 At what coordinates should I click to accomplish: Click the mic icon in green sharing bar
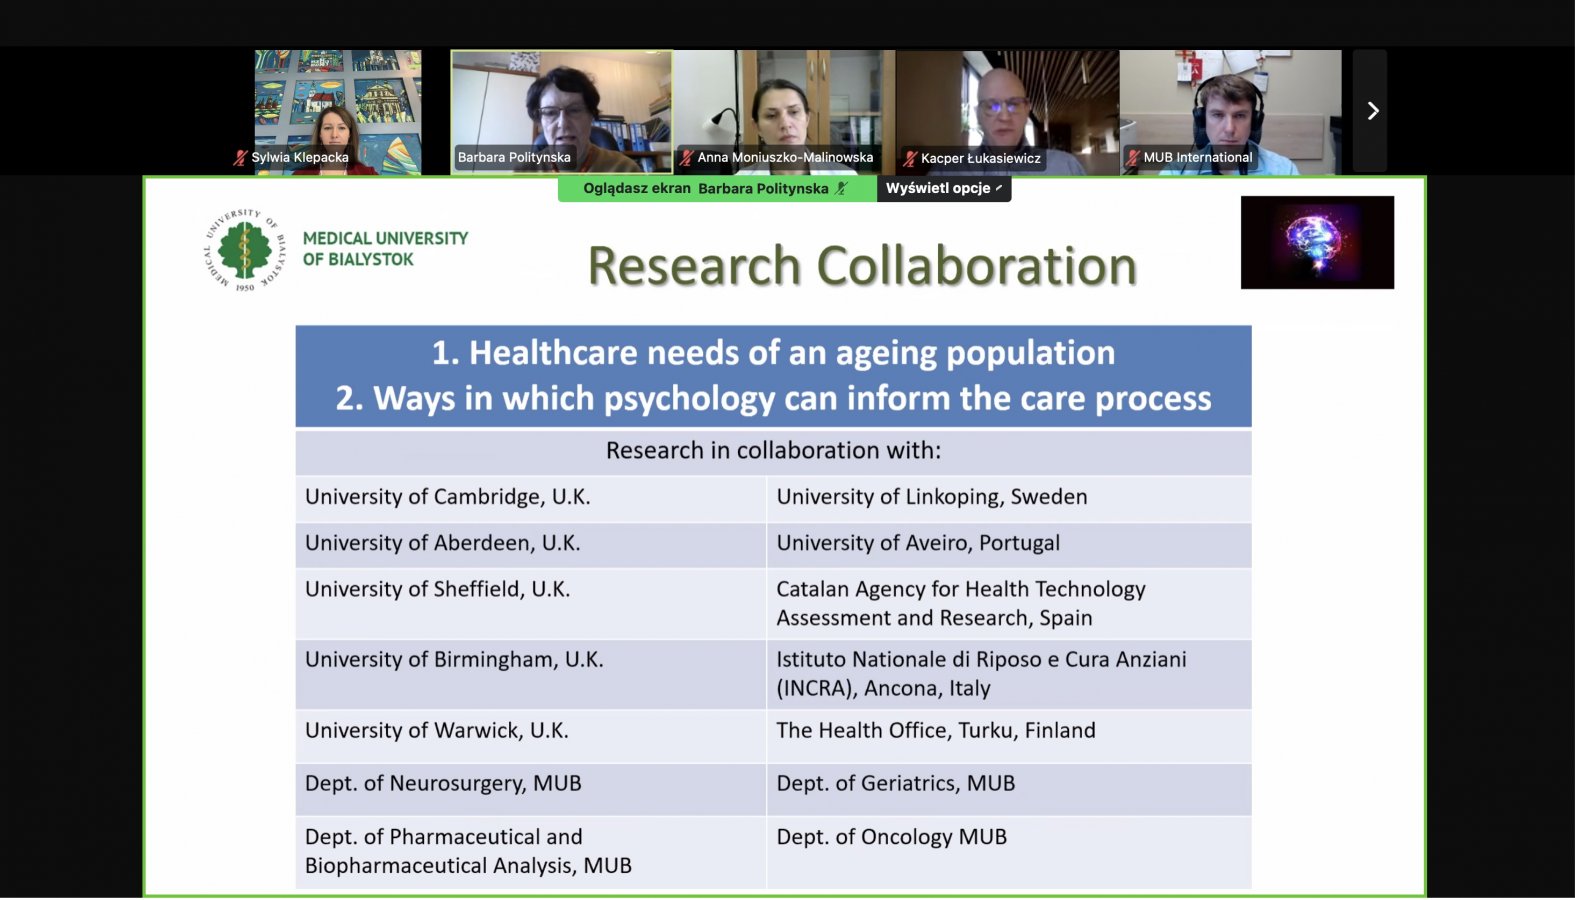pyautogui.click(x=842, y=188)
